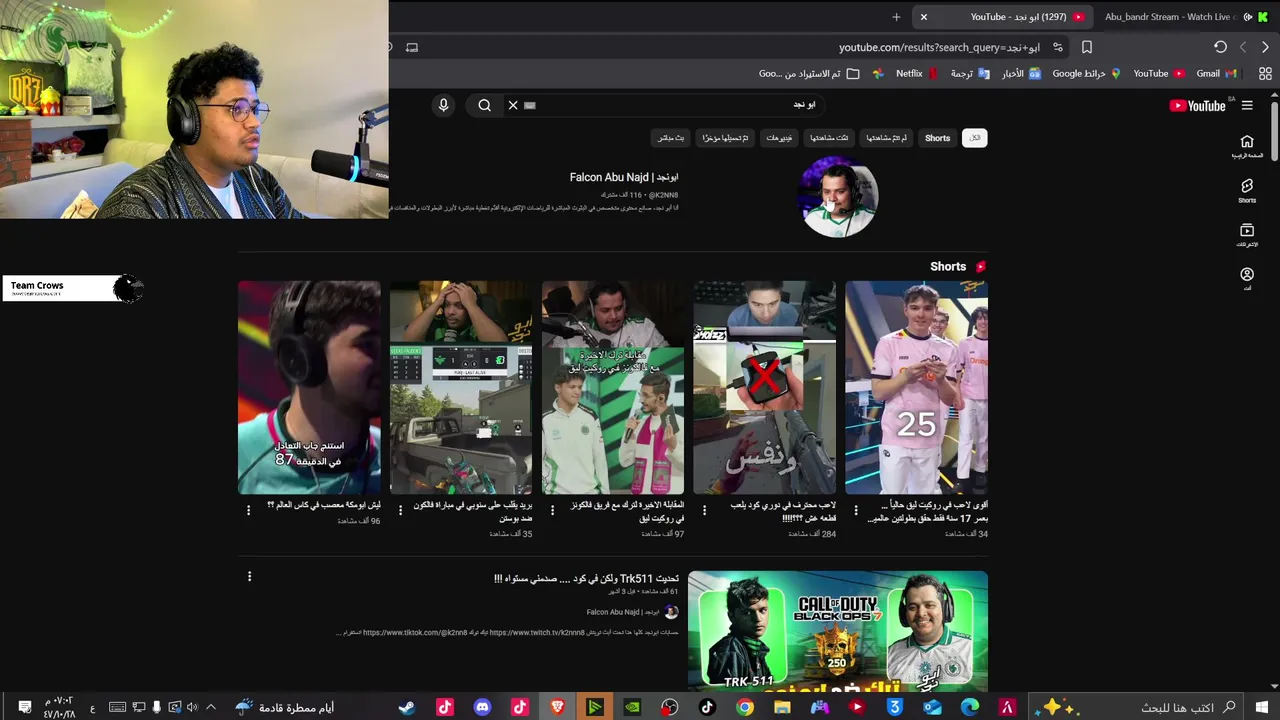The width and height of the screenshot is (1280, 720).
Task: Show hidden tray icons with the chevron
Action: click(x=211, y=707)
